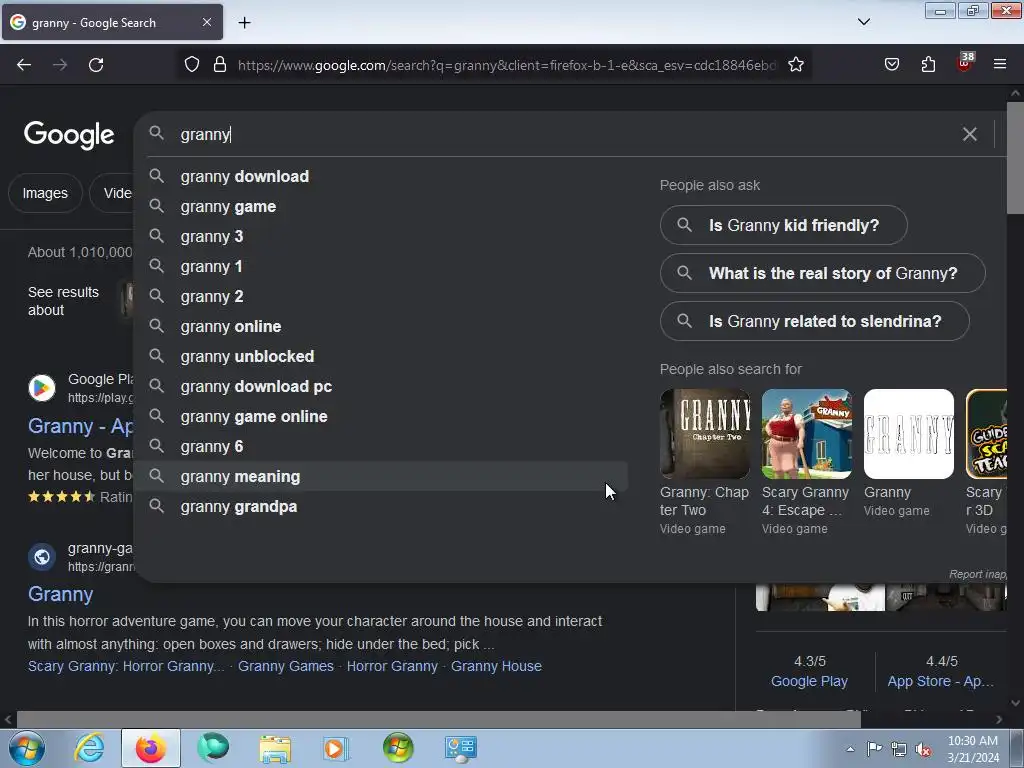This screenshot has height=768, width=1024.
Task: Open the App Store rating link
Action: point(940,681)
